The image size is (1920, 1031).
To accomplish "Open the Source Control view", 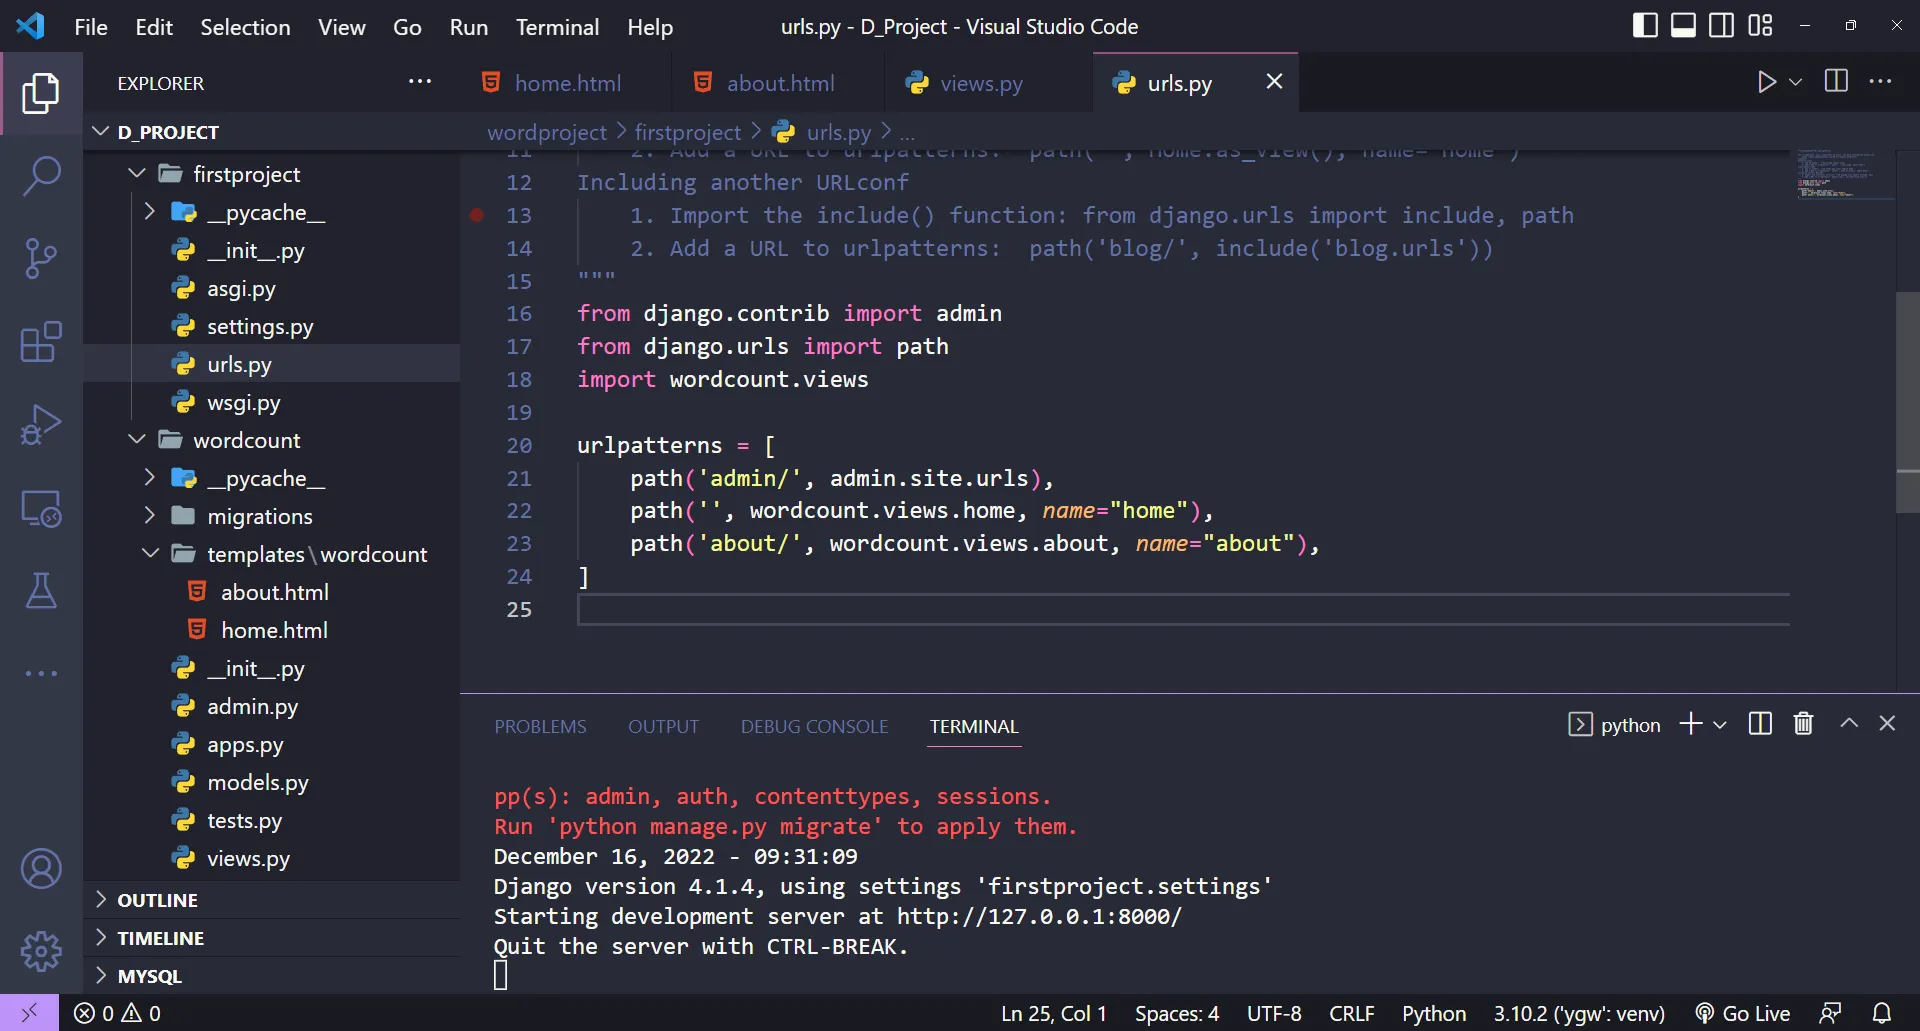I will [41, 259].
